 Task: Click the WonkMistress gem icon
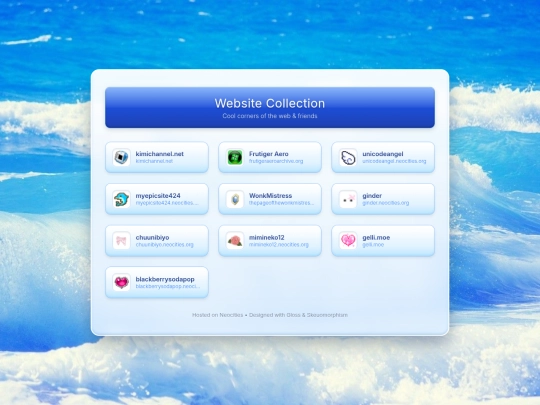coord(235,199)
